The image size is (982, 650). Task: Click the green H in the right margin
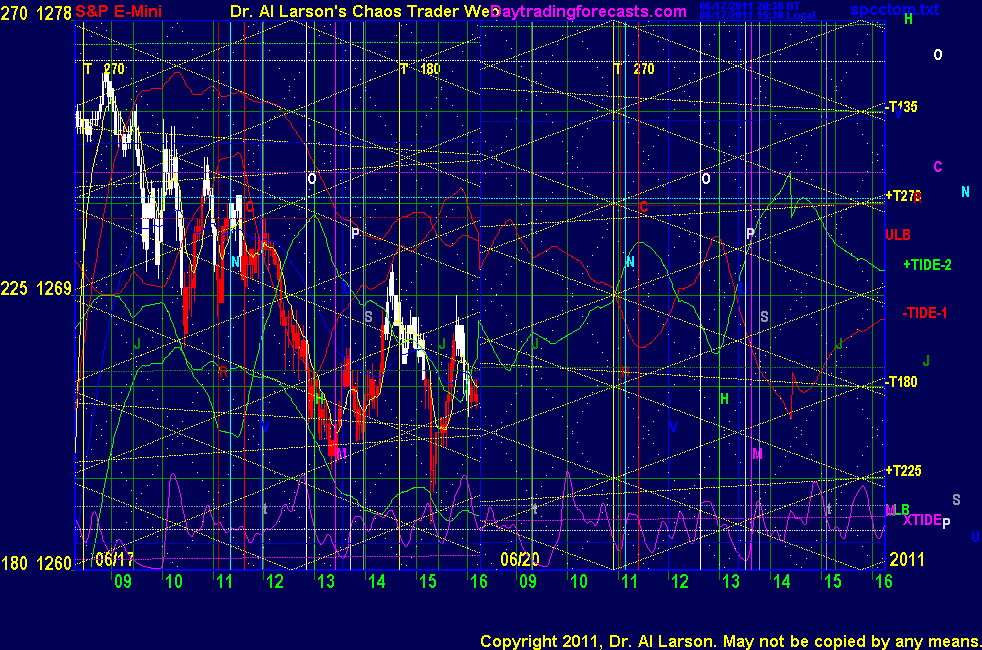pos(908,19)
